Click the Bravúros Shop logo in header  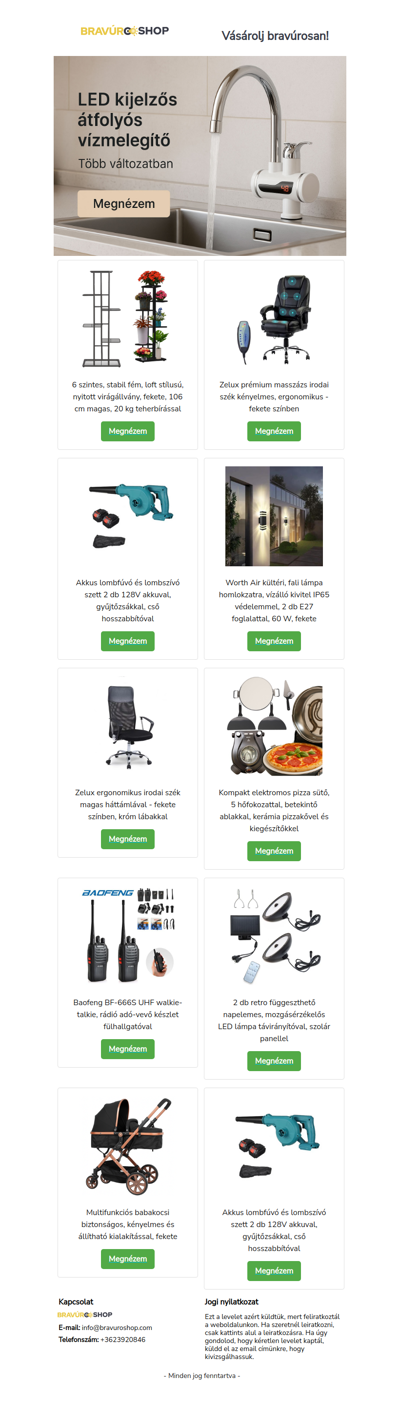pos(125,31)
